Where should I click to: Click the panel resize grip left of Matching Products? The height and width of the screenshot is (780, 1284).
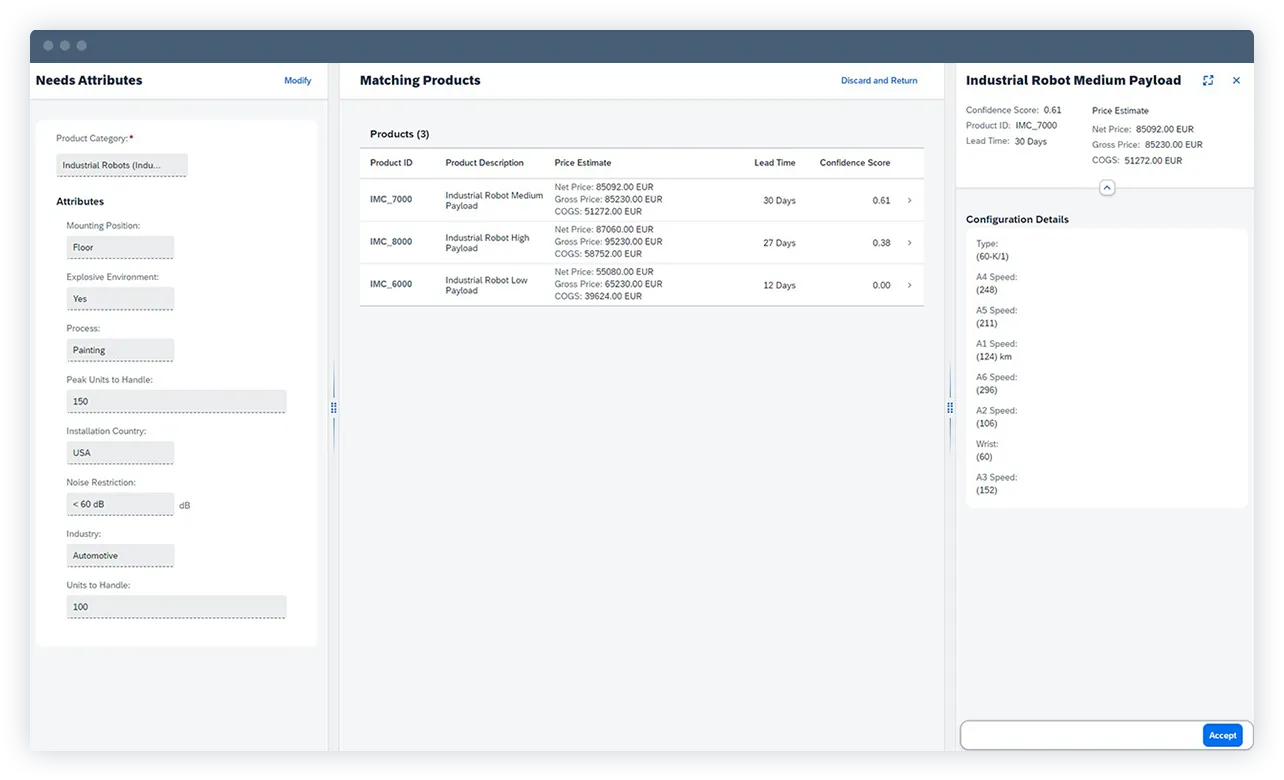pyautogui.click(x=333, y=407)
